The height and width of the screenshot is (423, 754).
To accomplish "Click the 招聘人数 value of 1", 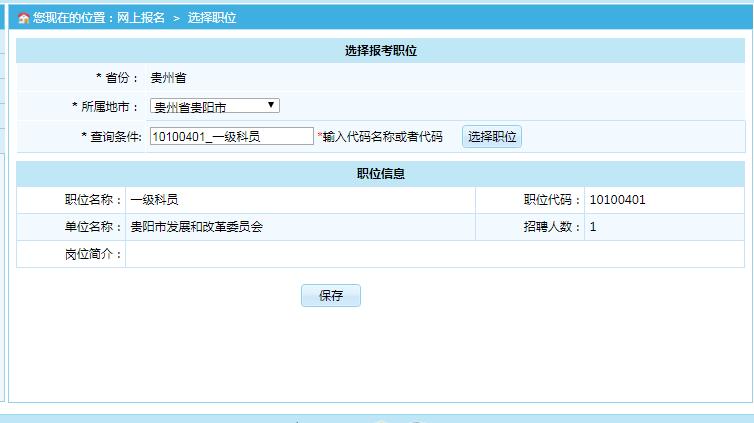I will 593,227.
